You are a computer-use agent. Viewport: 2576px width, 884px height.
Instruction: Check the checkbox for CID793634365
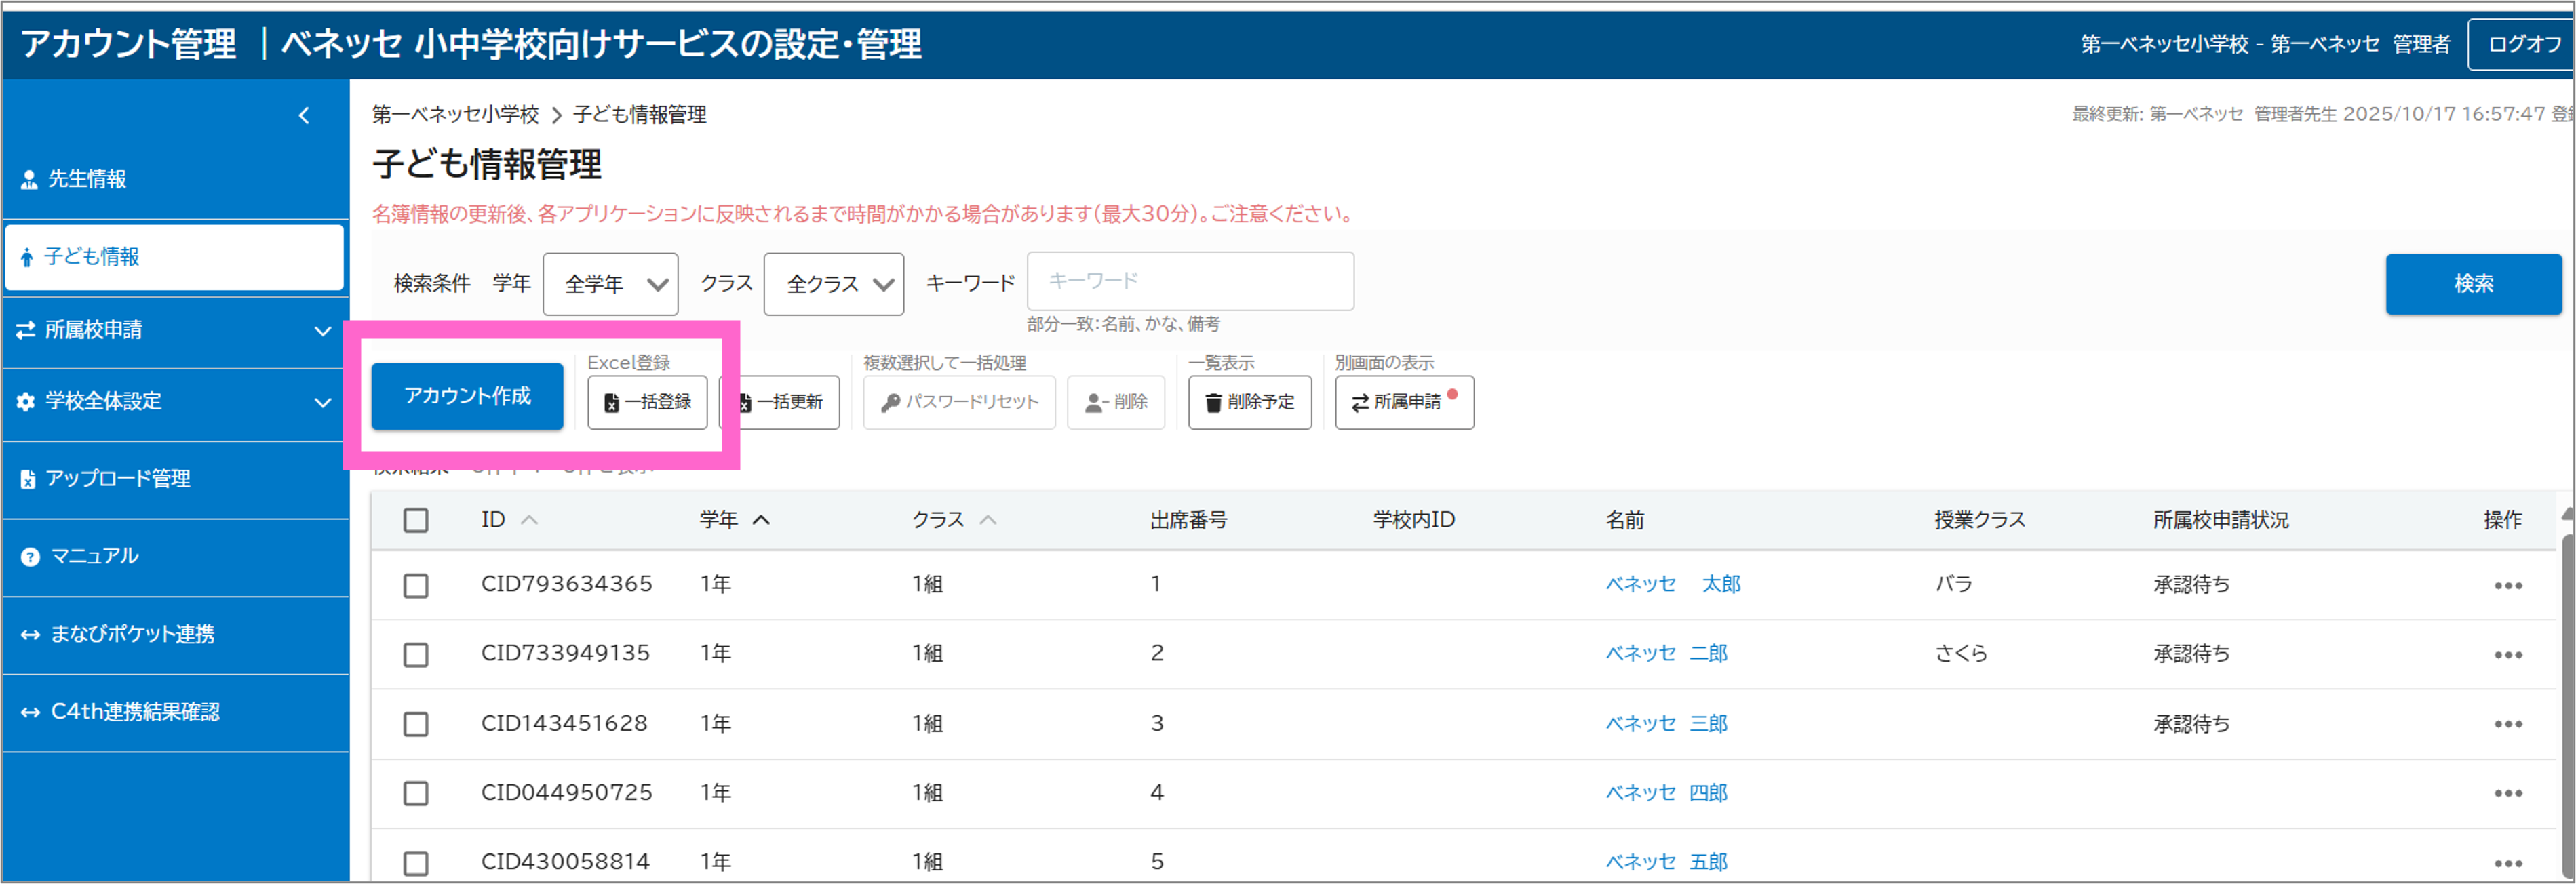click(417, 586)
